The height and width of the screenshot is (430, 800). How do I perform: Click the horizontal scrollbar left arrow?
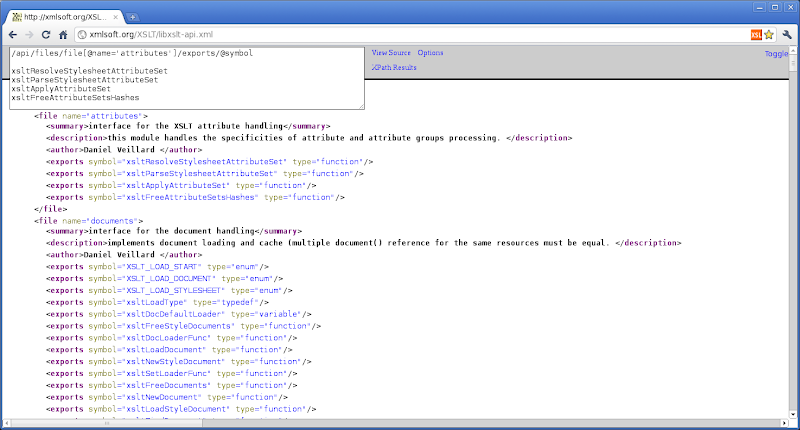click(x=6, y=423)
